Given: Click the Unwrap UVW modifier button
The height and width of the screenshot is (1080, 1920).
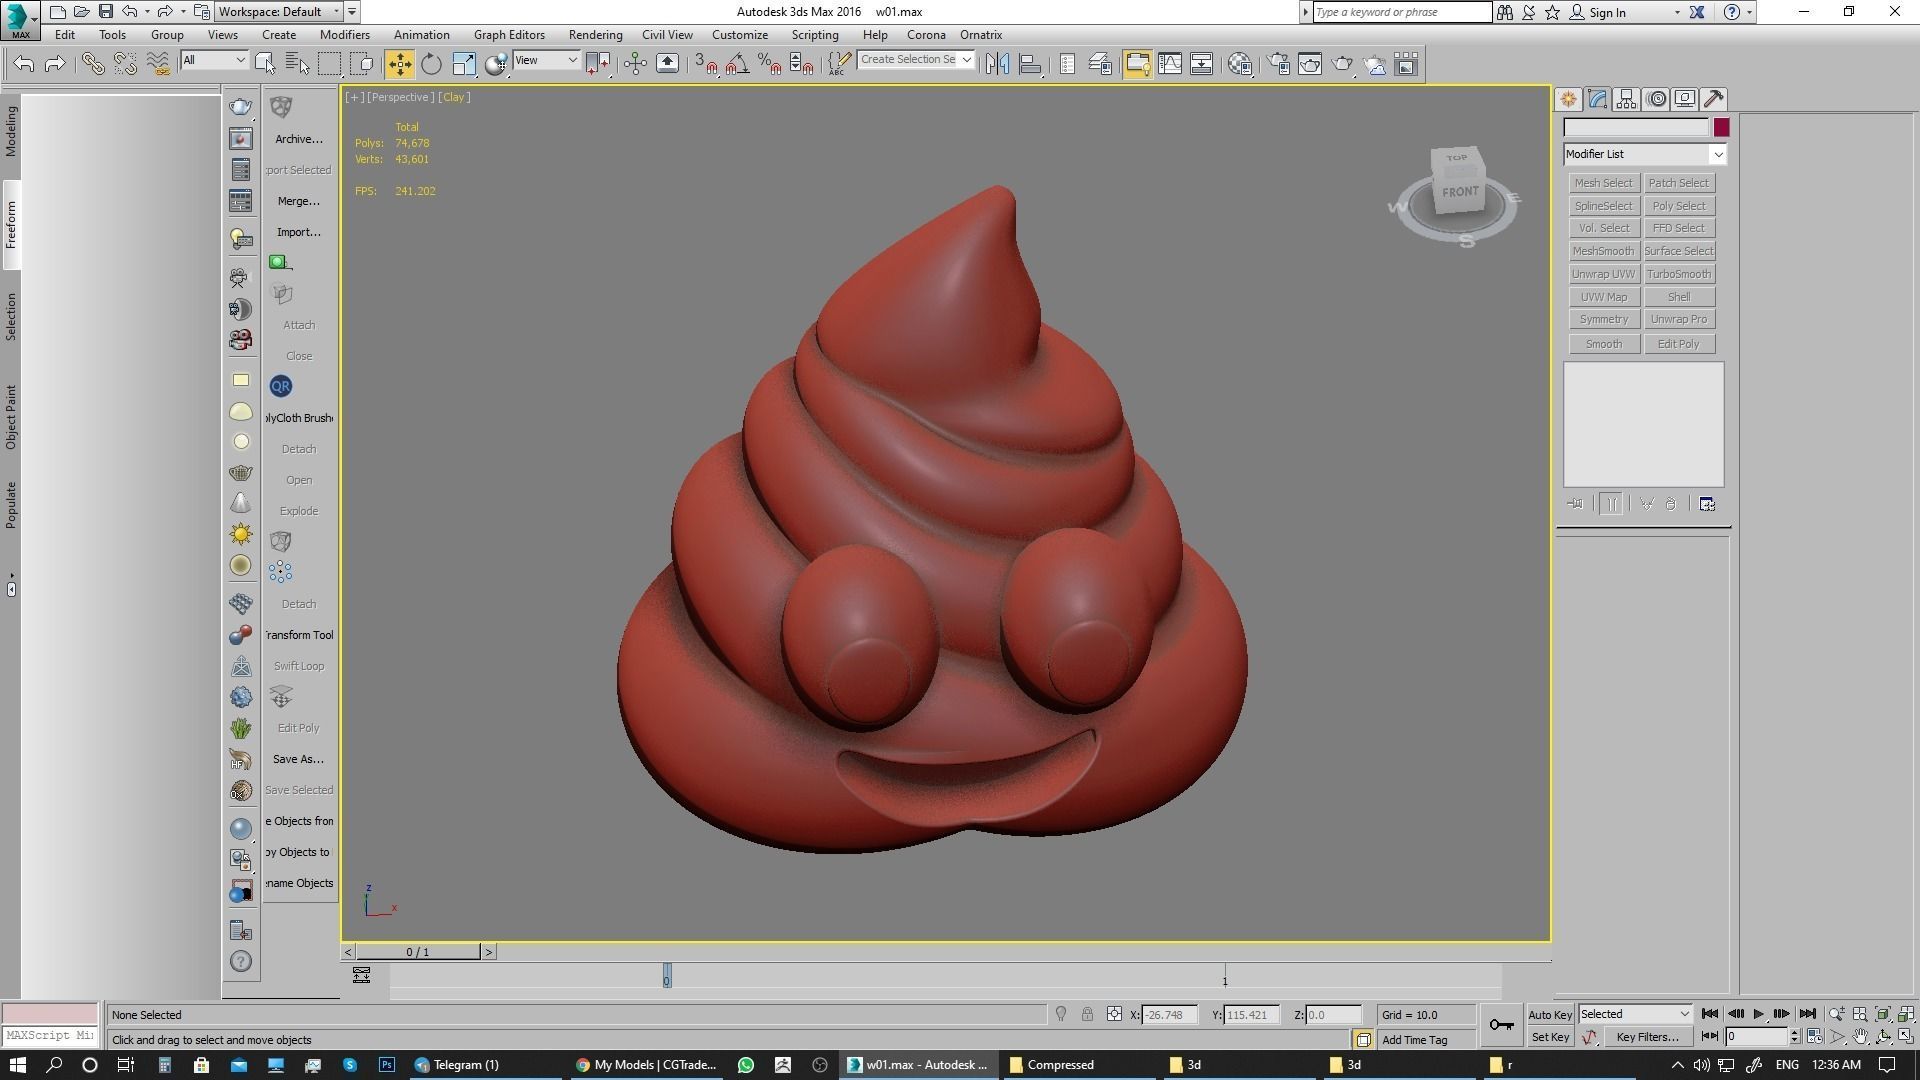Looking at the screenshot, I should pyautogui.click(x=1603, y=274).
